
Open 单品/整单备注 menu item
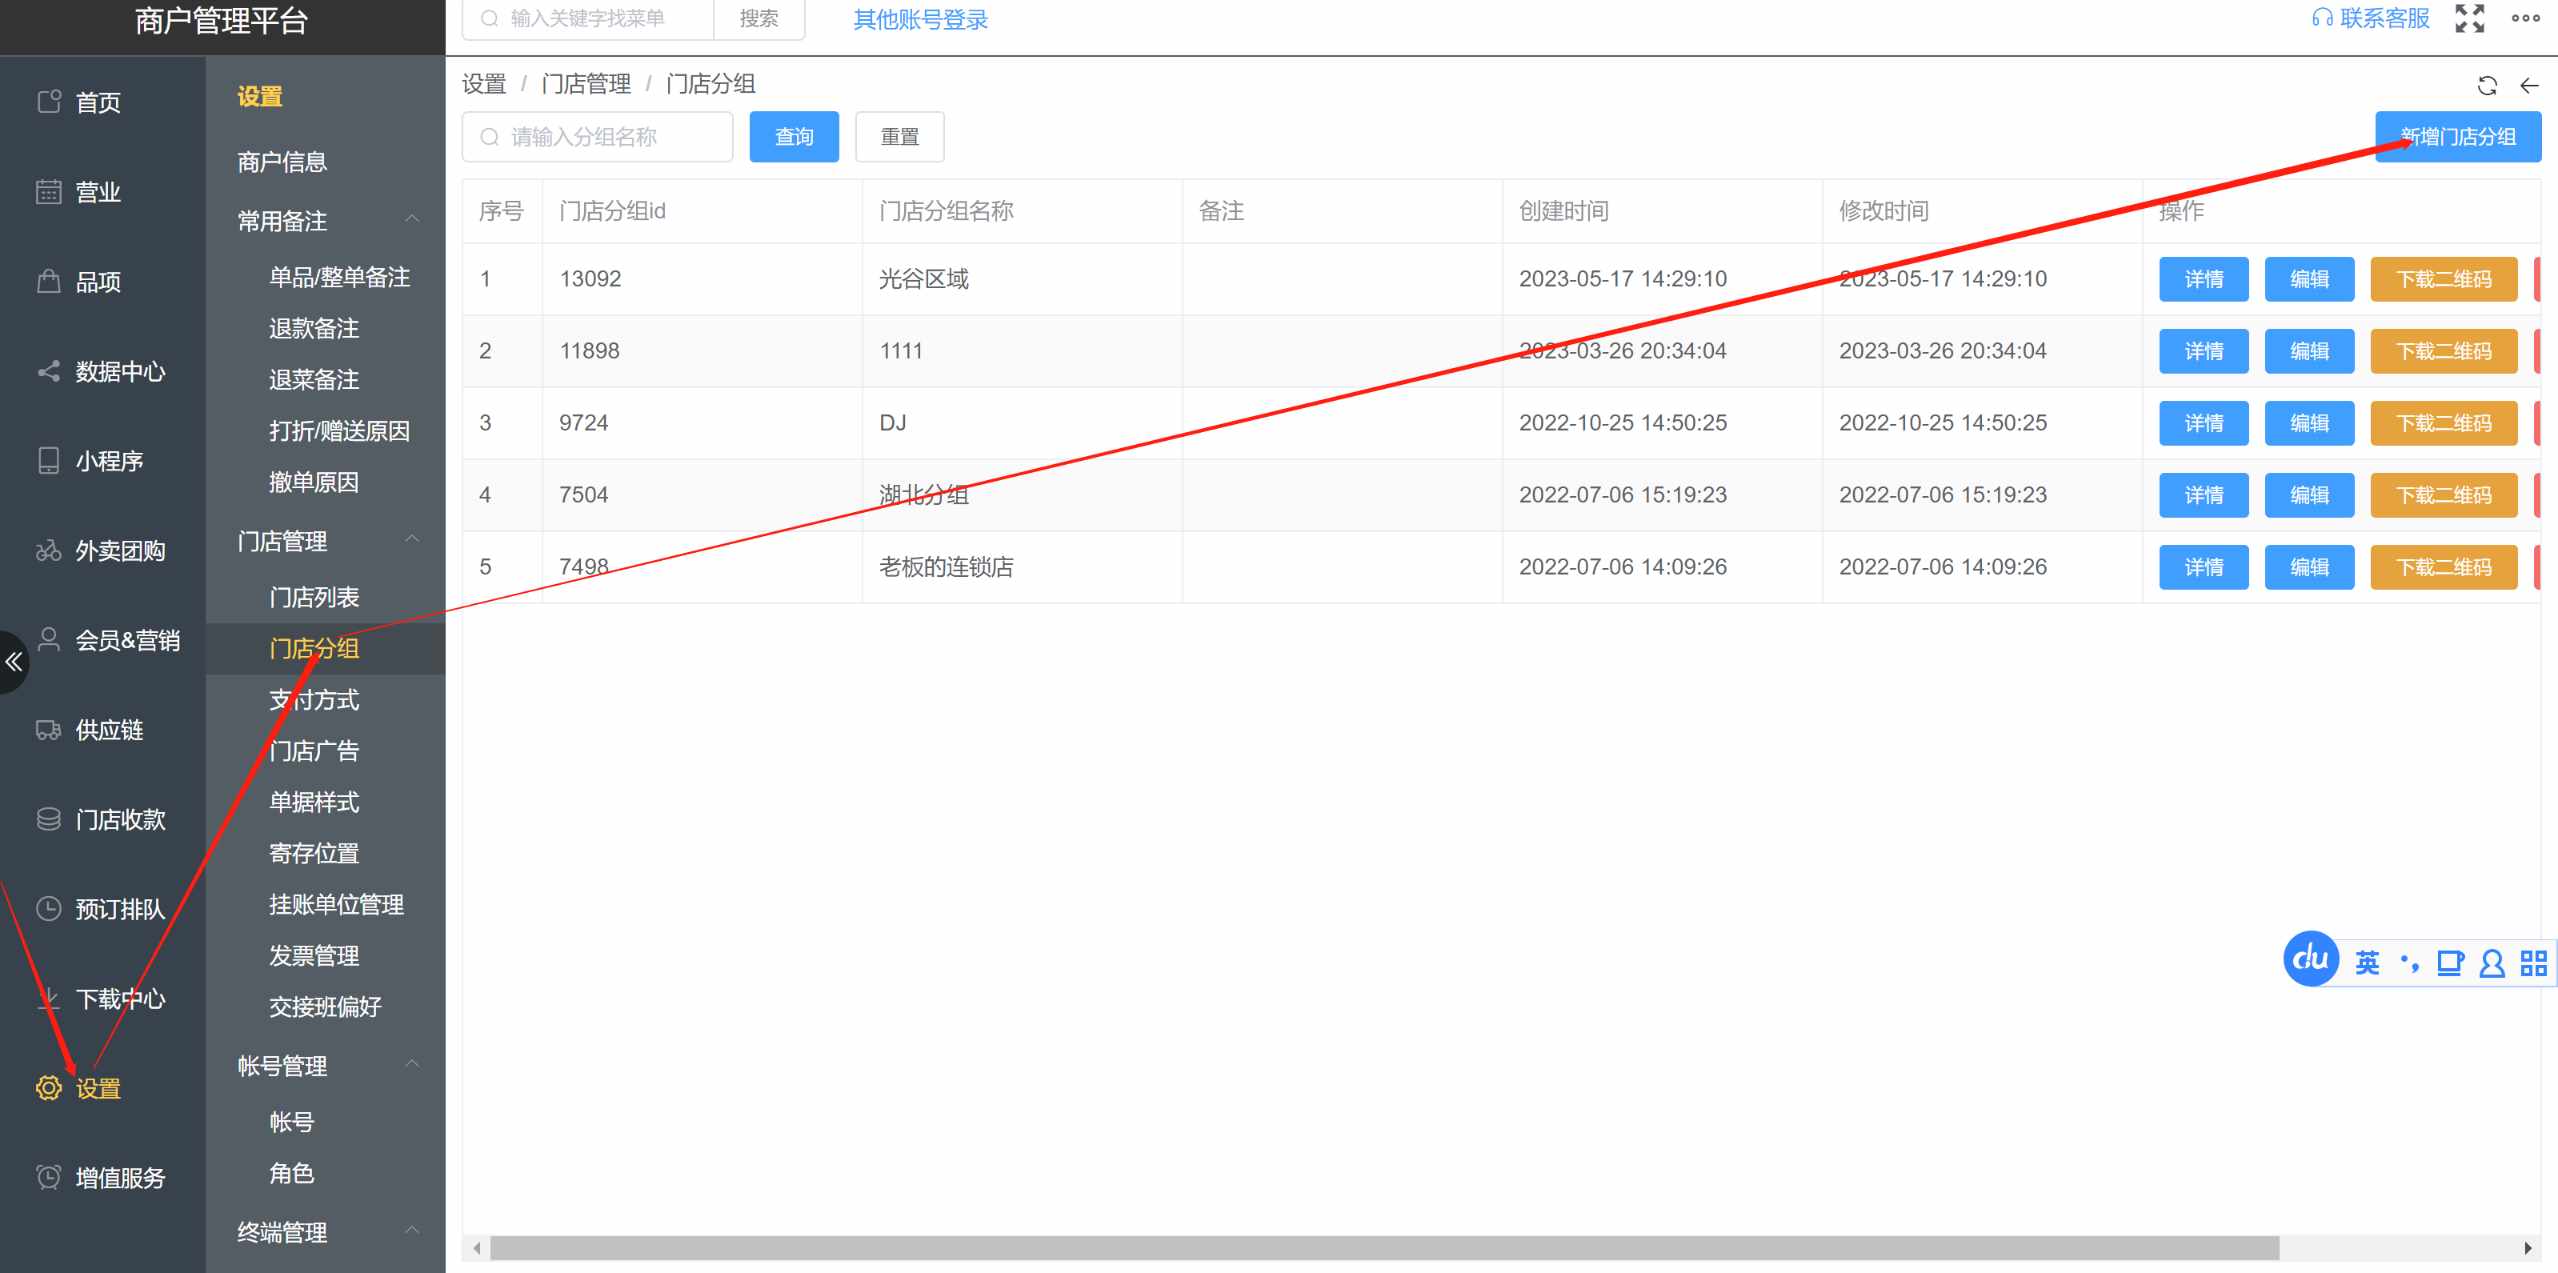click(339, 277)
